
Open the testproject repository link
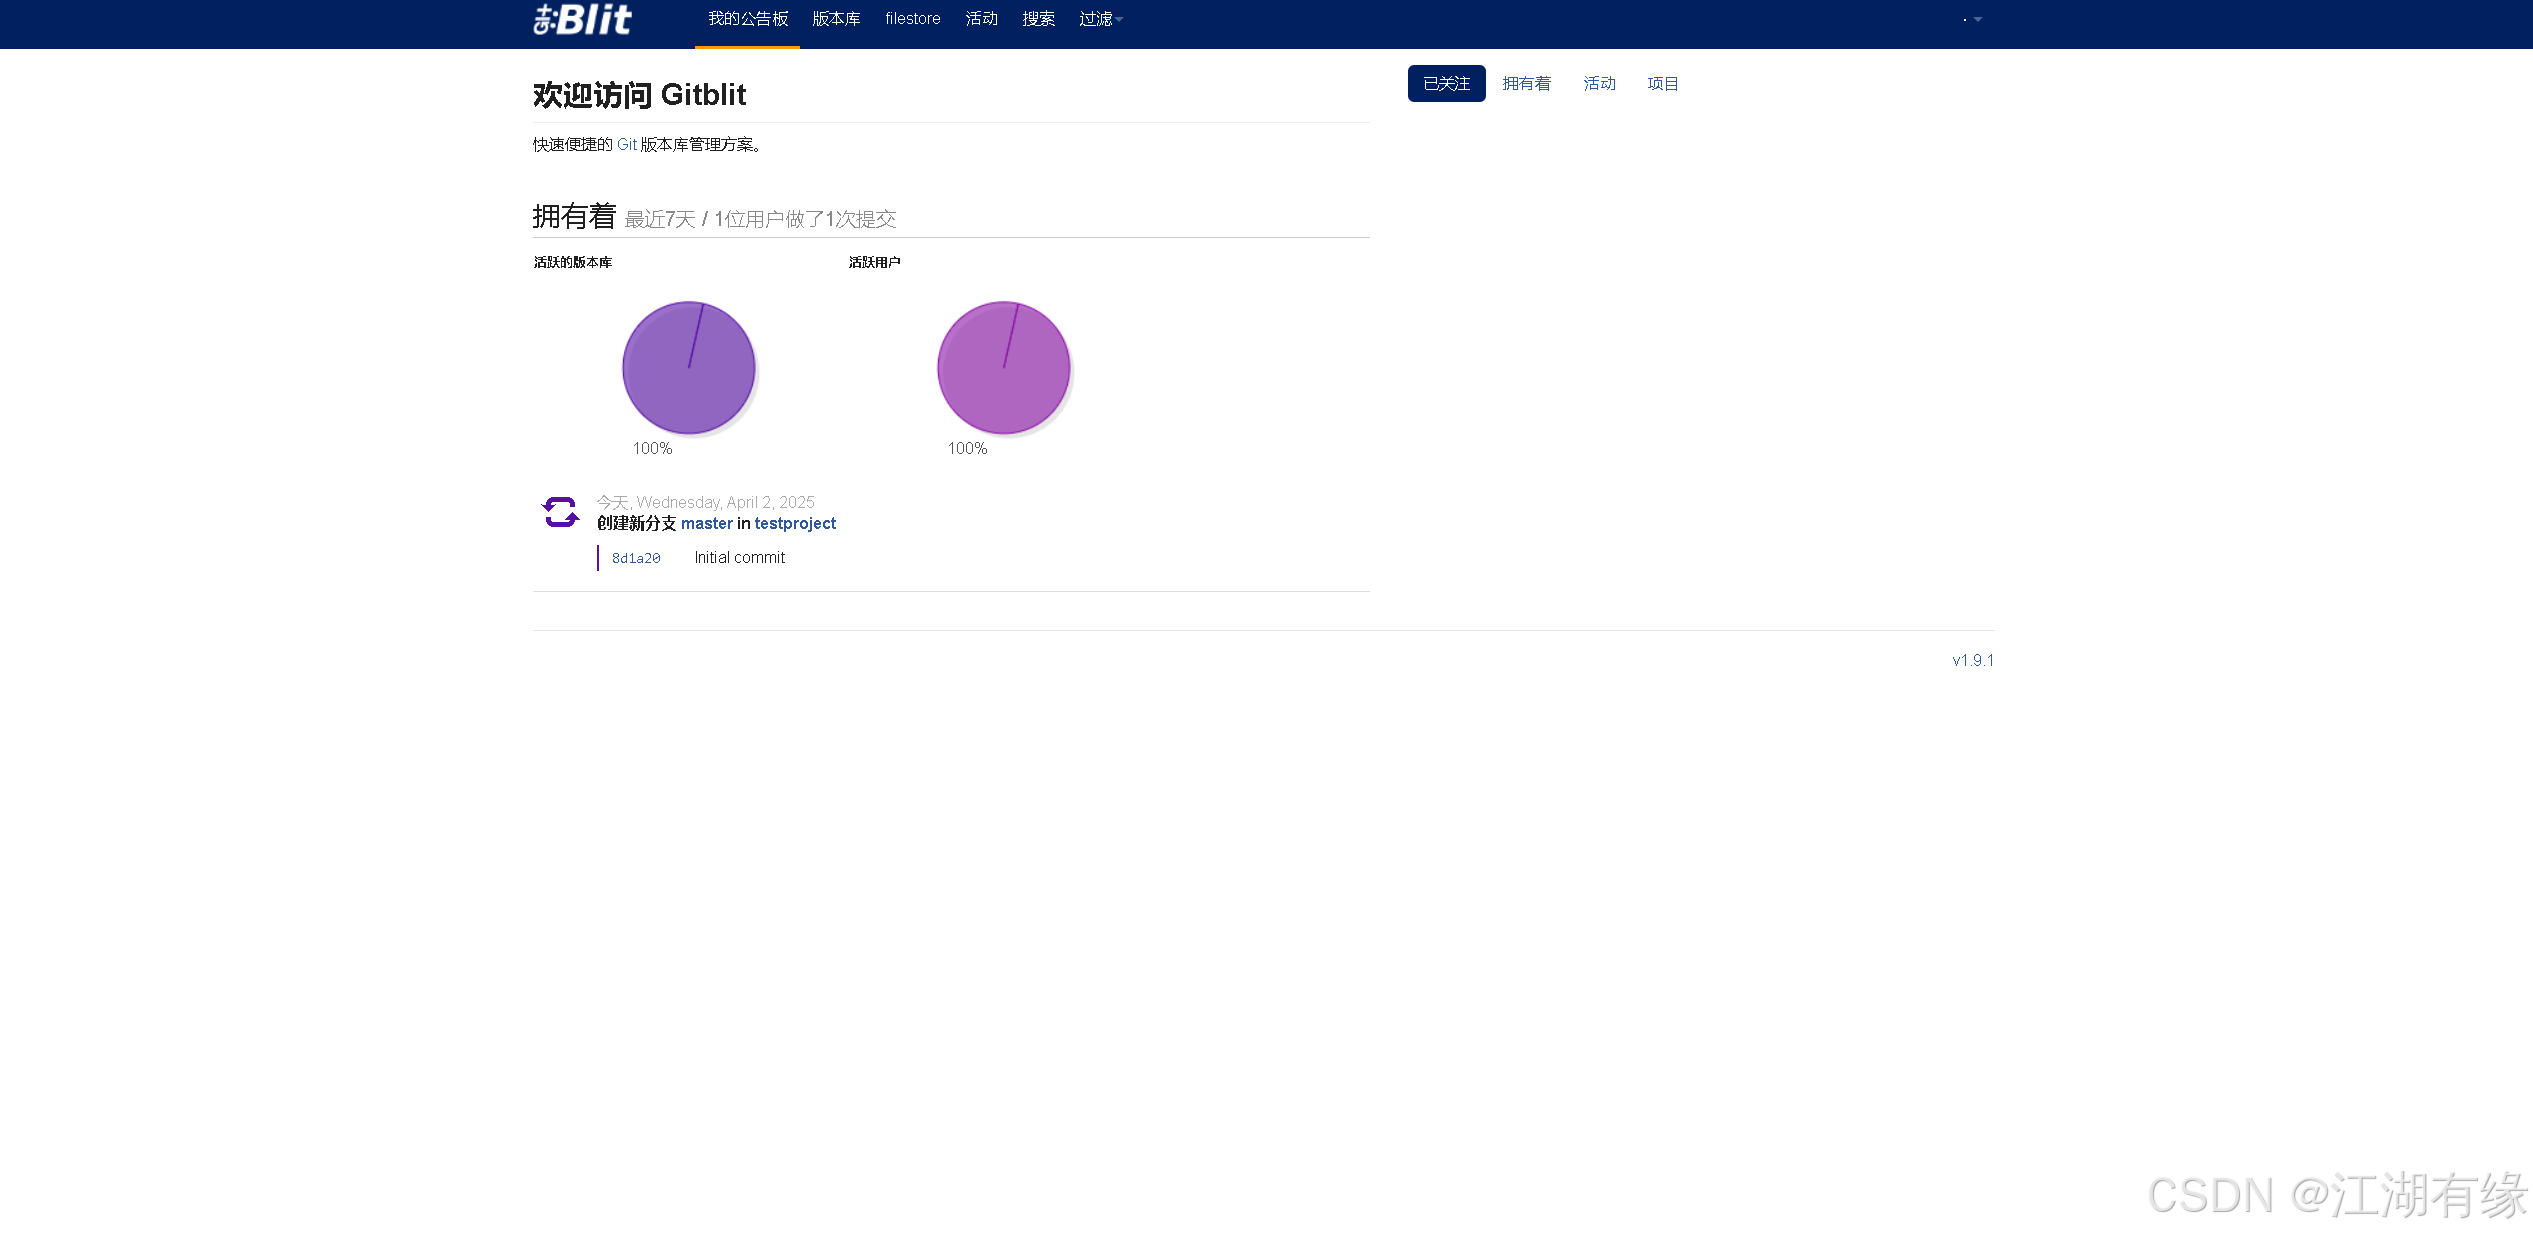click(795, 524)
